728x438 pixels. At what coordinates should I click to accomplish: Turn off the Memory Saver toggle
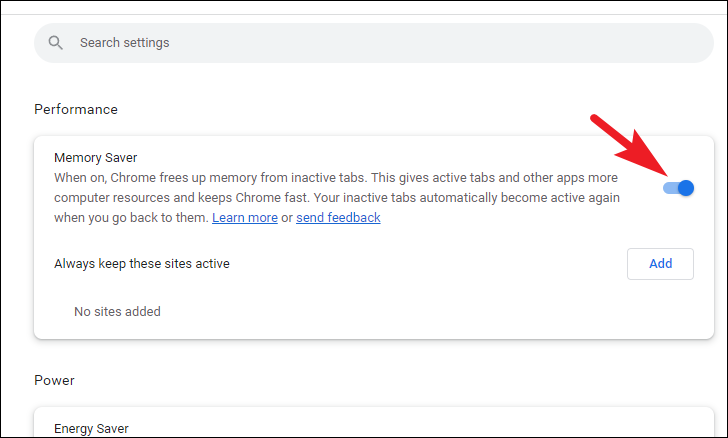pyautogui.click(x=679, y=187)
